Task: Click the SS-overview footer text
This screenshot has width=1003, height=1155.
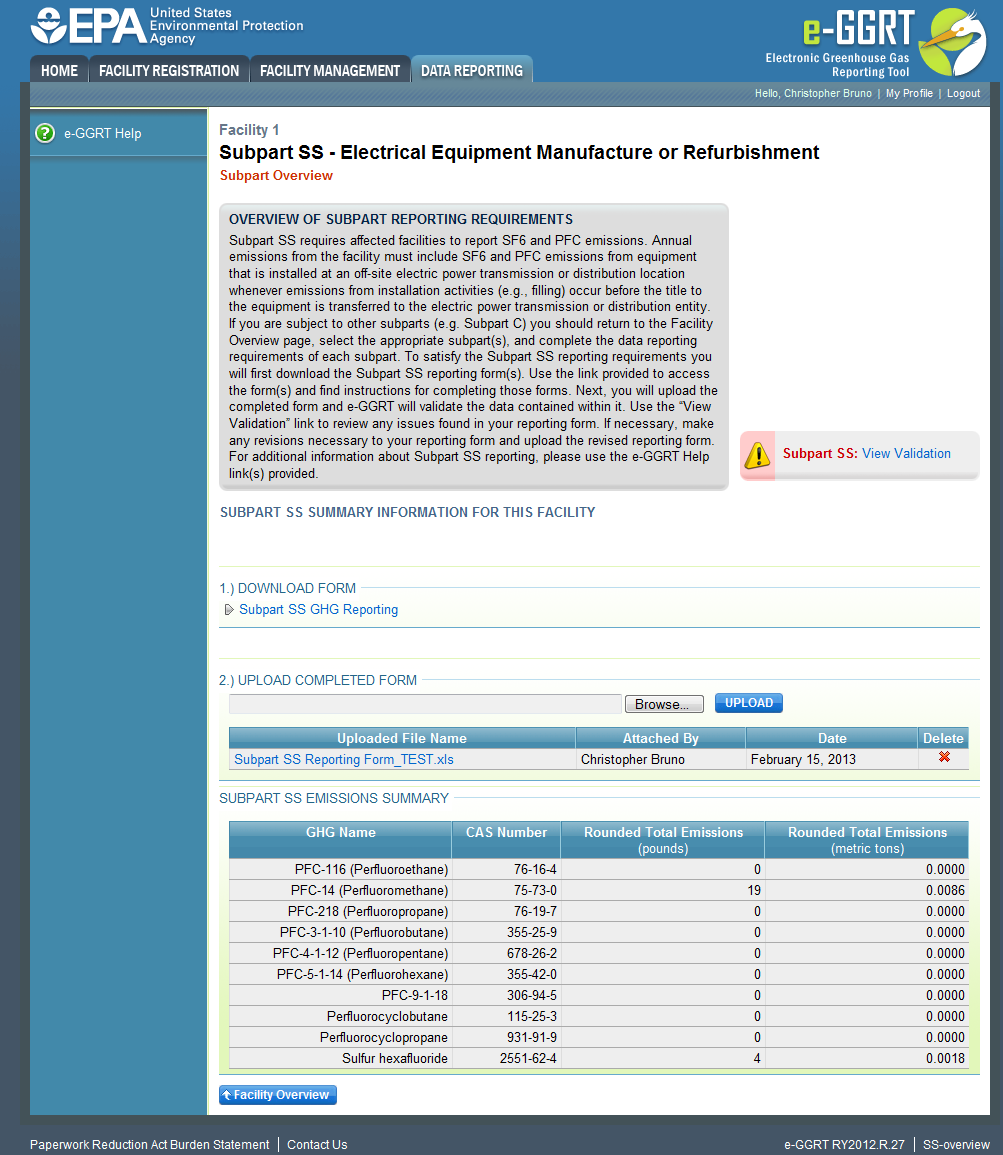Action: click(x=956, y=1145)
